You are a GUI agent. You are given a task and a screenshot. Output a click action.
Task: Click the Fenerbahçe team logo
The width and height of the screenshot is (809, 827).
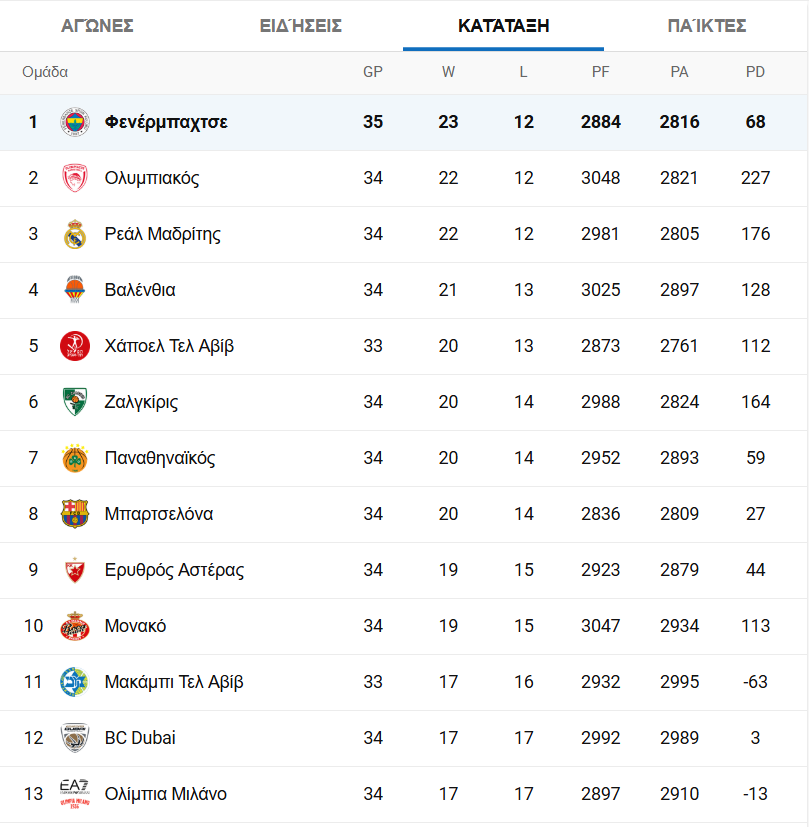[x=75, y=122]
